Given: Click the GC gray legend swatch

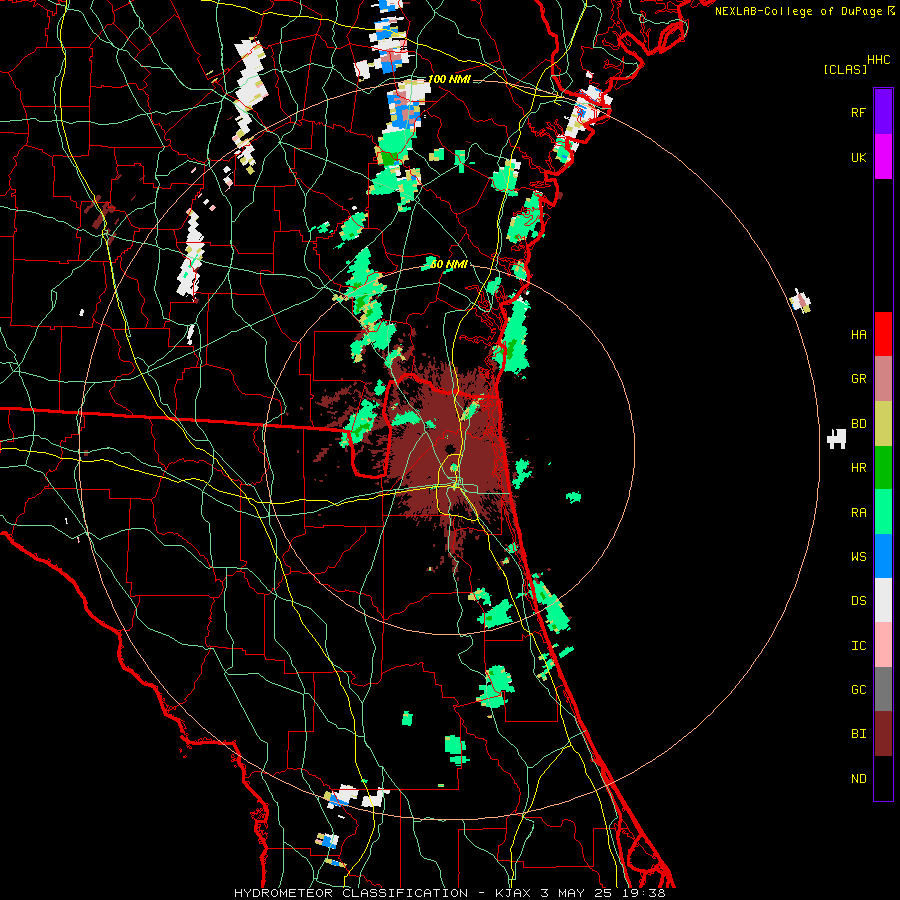Looking at the screenshot, I should [883, 689].
